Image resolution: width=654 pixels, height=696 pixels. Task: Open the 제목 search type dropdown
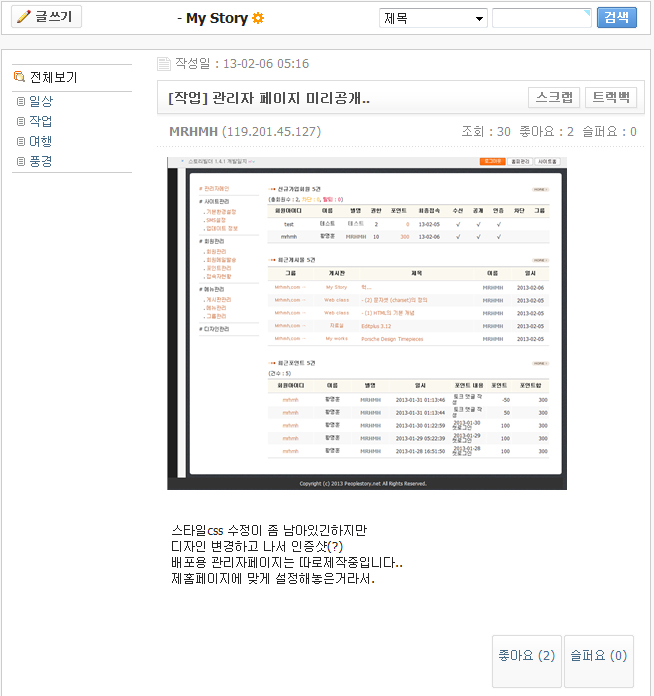(432, 18)
